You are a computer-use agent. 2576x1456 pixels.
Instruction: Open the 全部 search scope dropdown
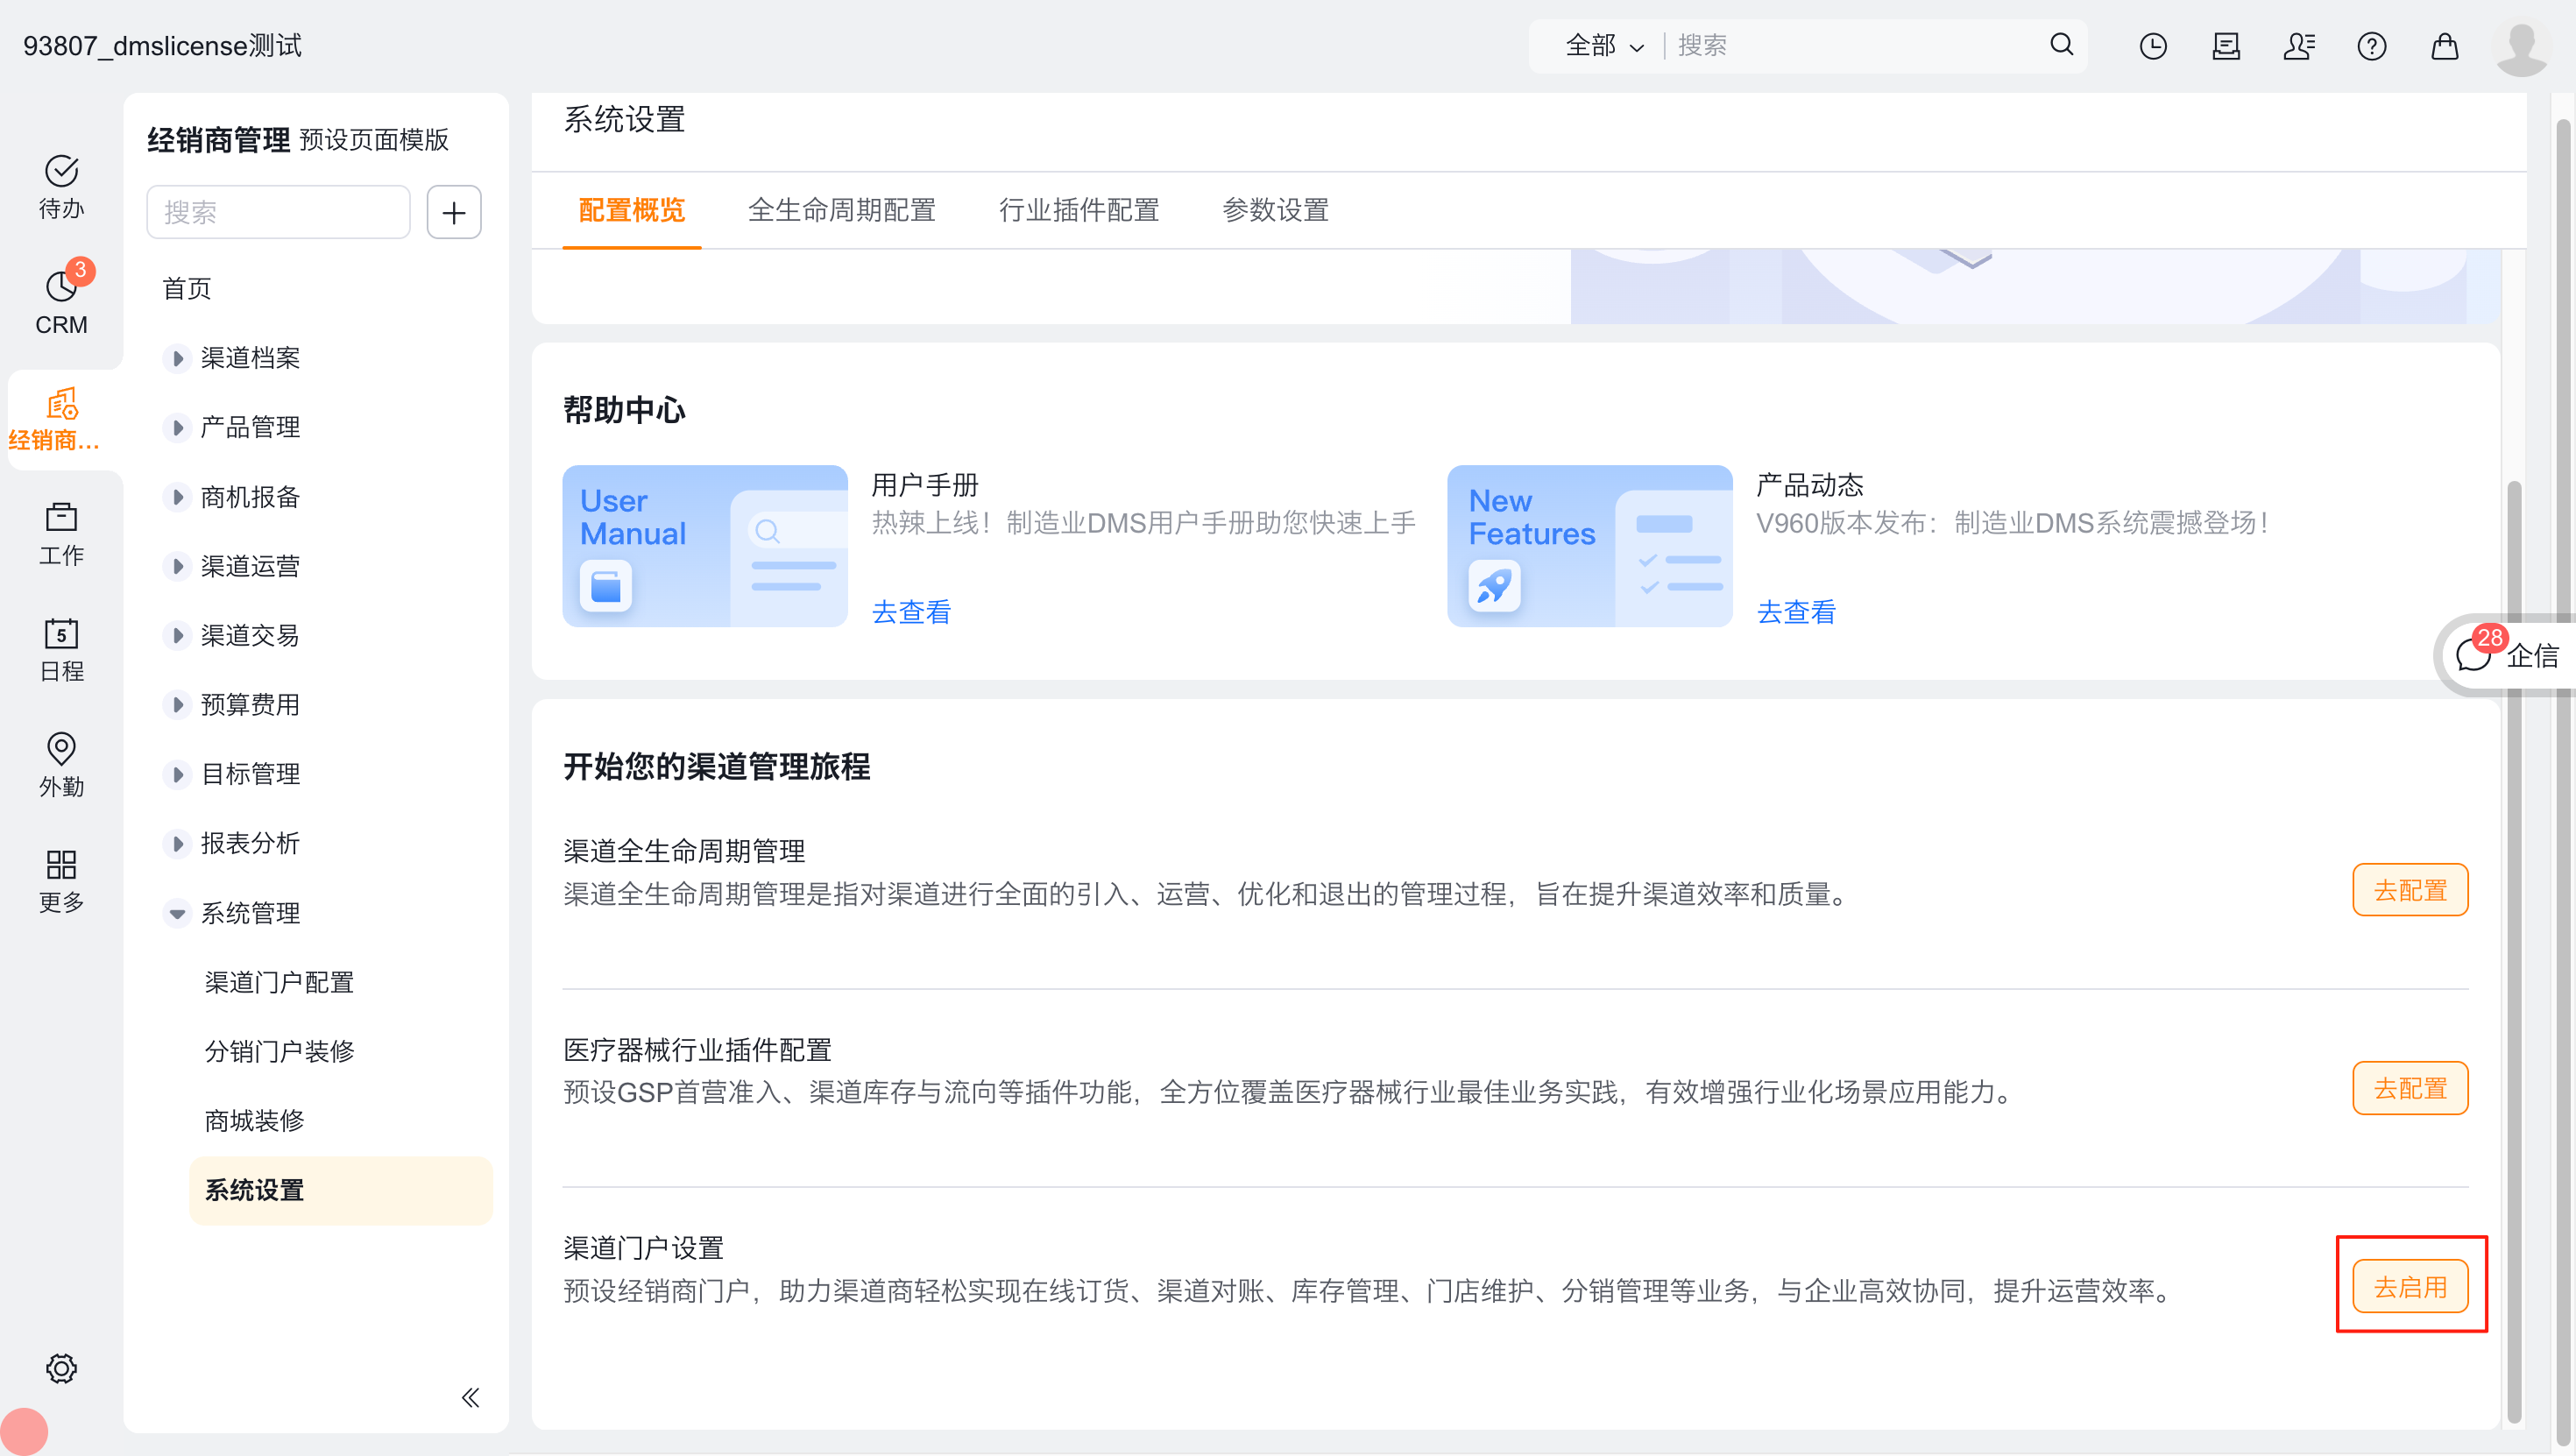(1603, 46)
